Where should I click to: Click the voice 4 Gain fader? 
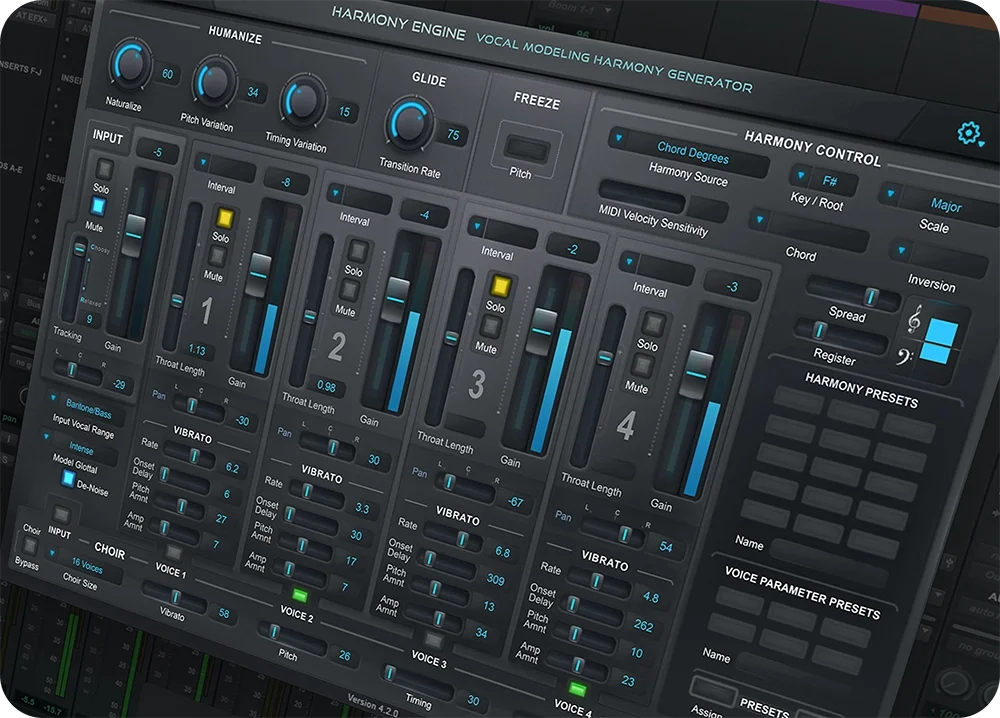pyautogui.click(x=696, y=375)
